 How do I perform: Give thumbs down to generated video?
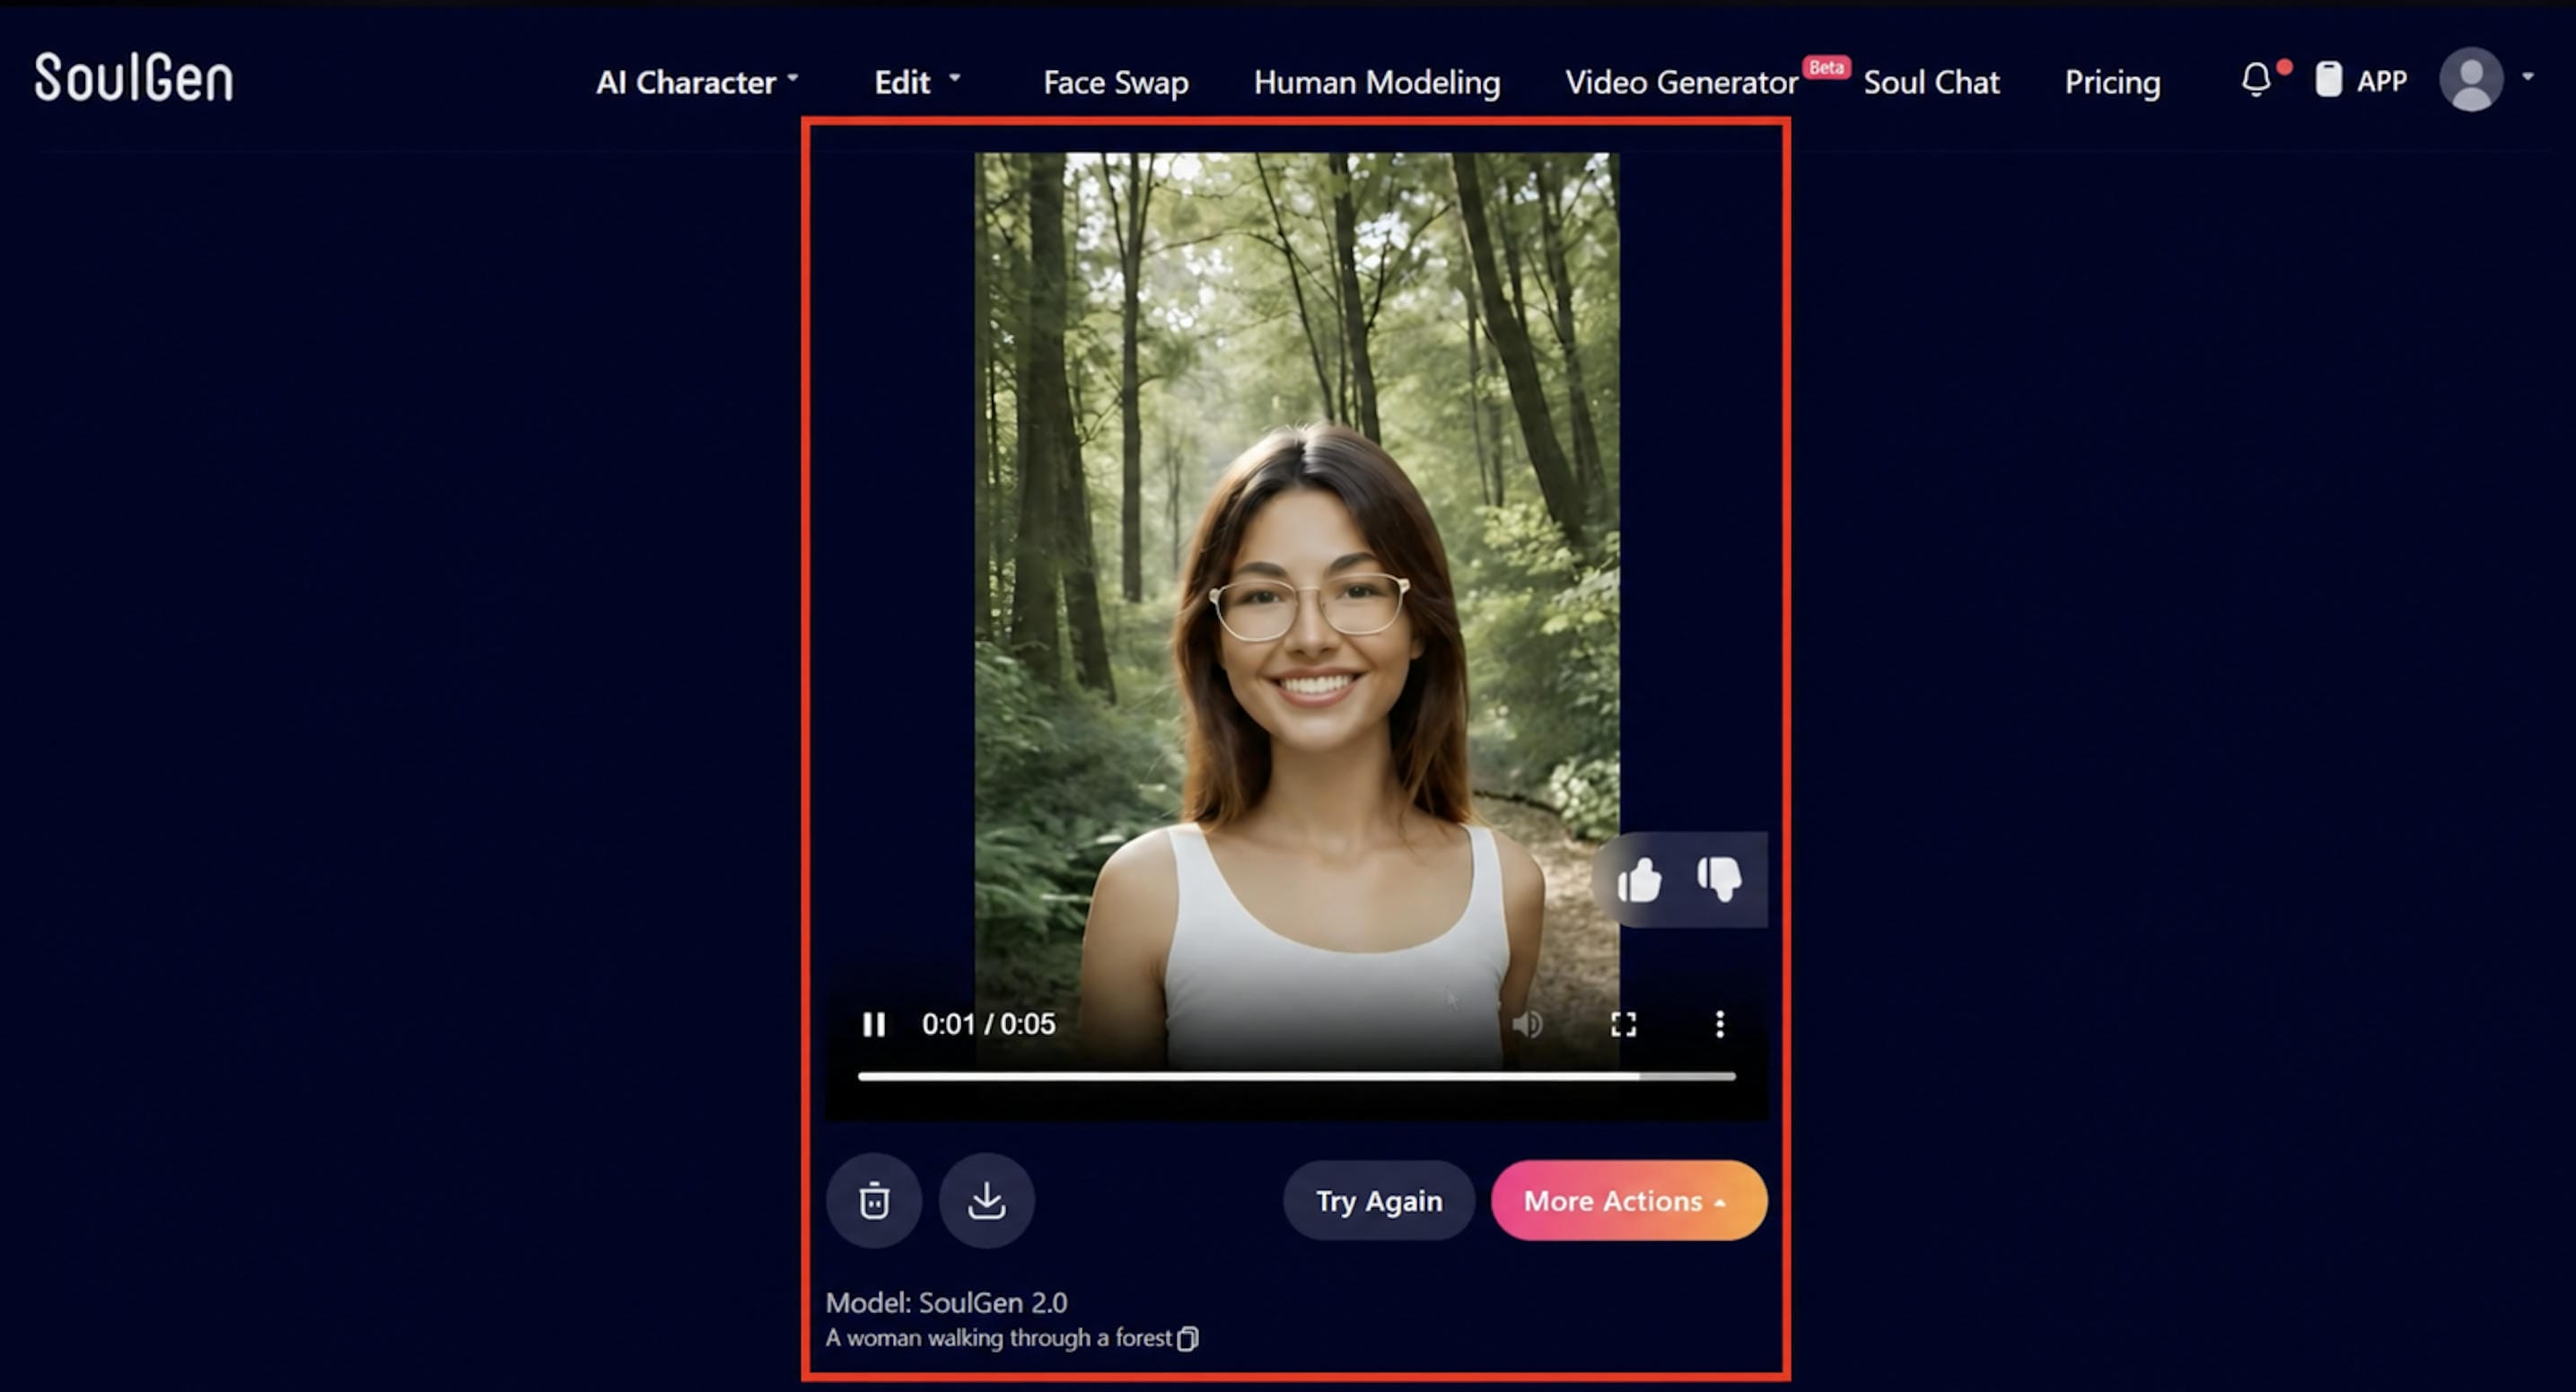[1719, 880]
